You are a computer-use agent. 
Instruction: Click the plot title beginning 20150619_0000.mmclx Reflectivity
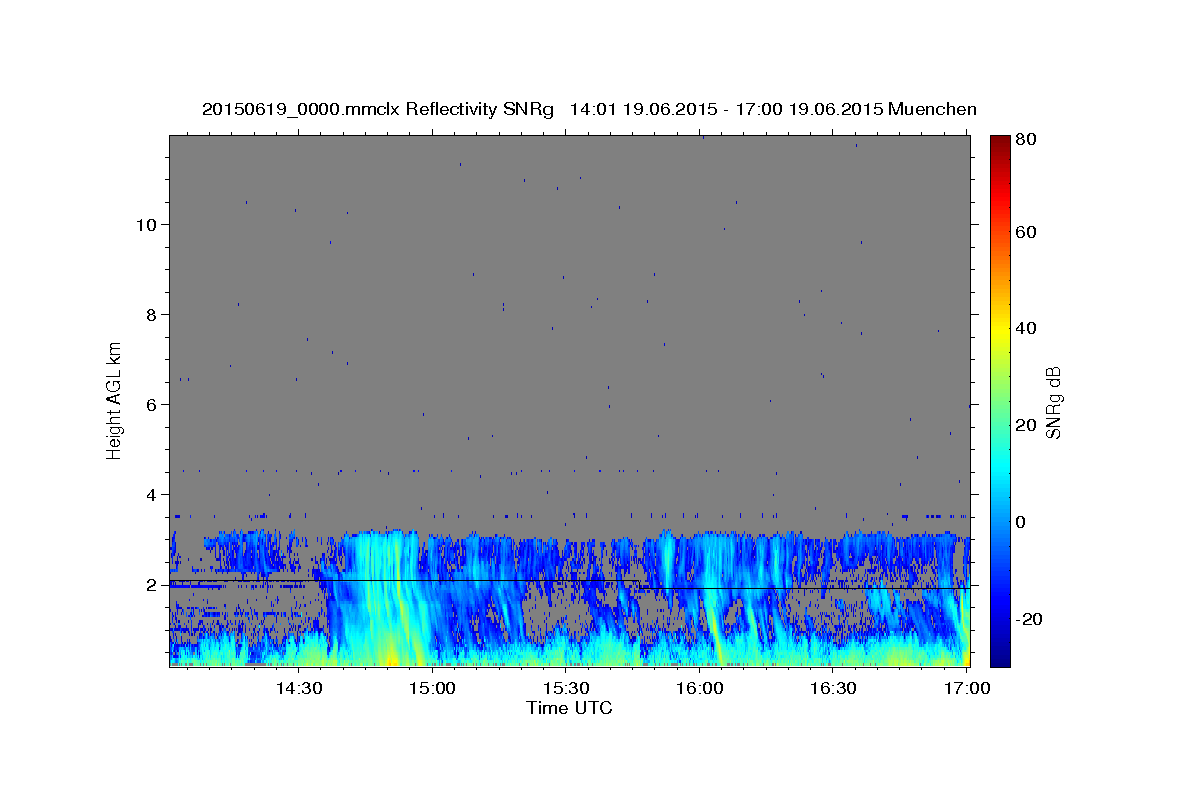pyautogui.click(x=589, y=109)
